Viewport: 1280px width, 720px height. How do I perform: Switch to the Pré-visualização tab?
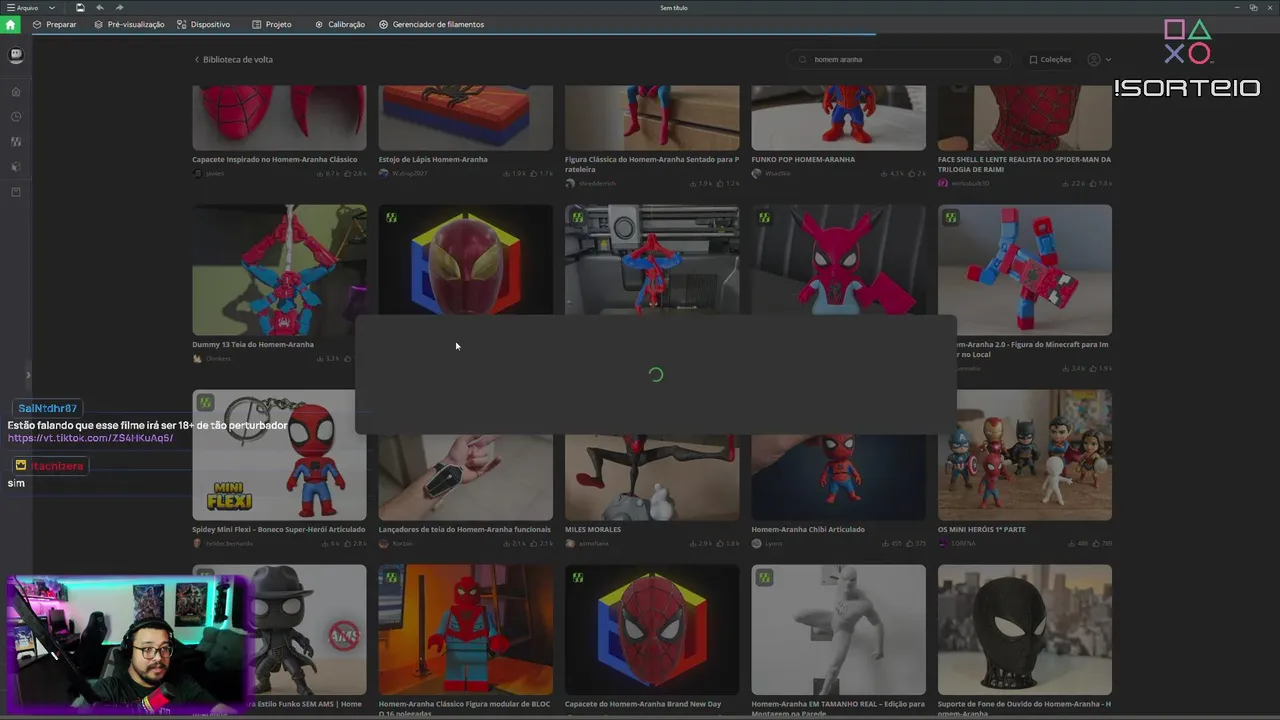[129, 24]
